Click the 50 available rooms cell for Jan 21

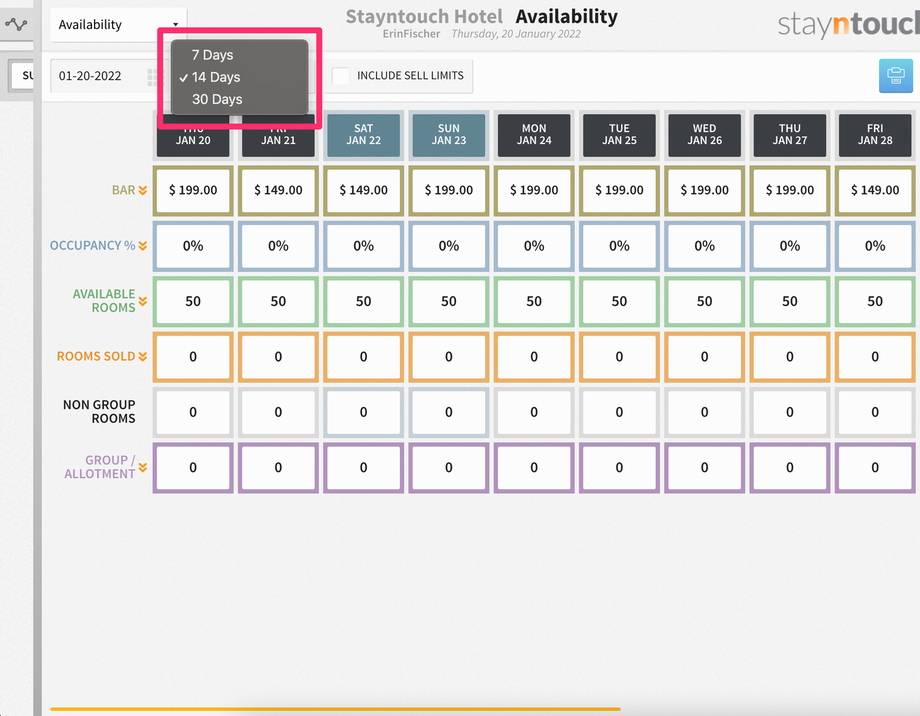tap(278, 302)
